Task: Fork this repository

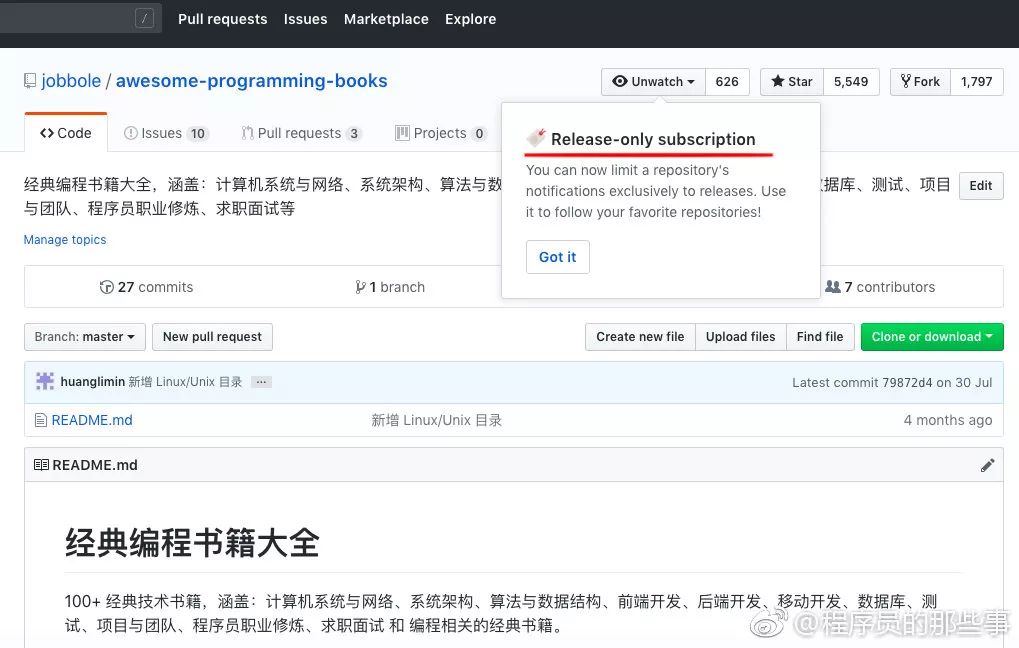Action: [x=920, y=82]
